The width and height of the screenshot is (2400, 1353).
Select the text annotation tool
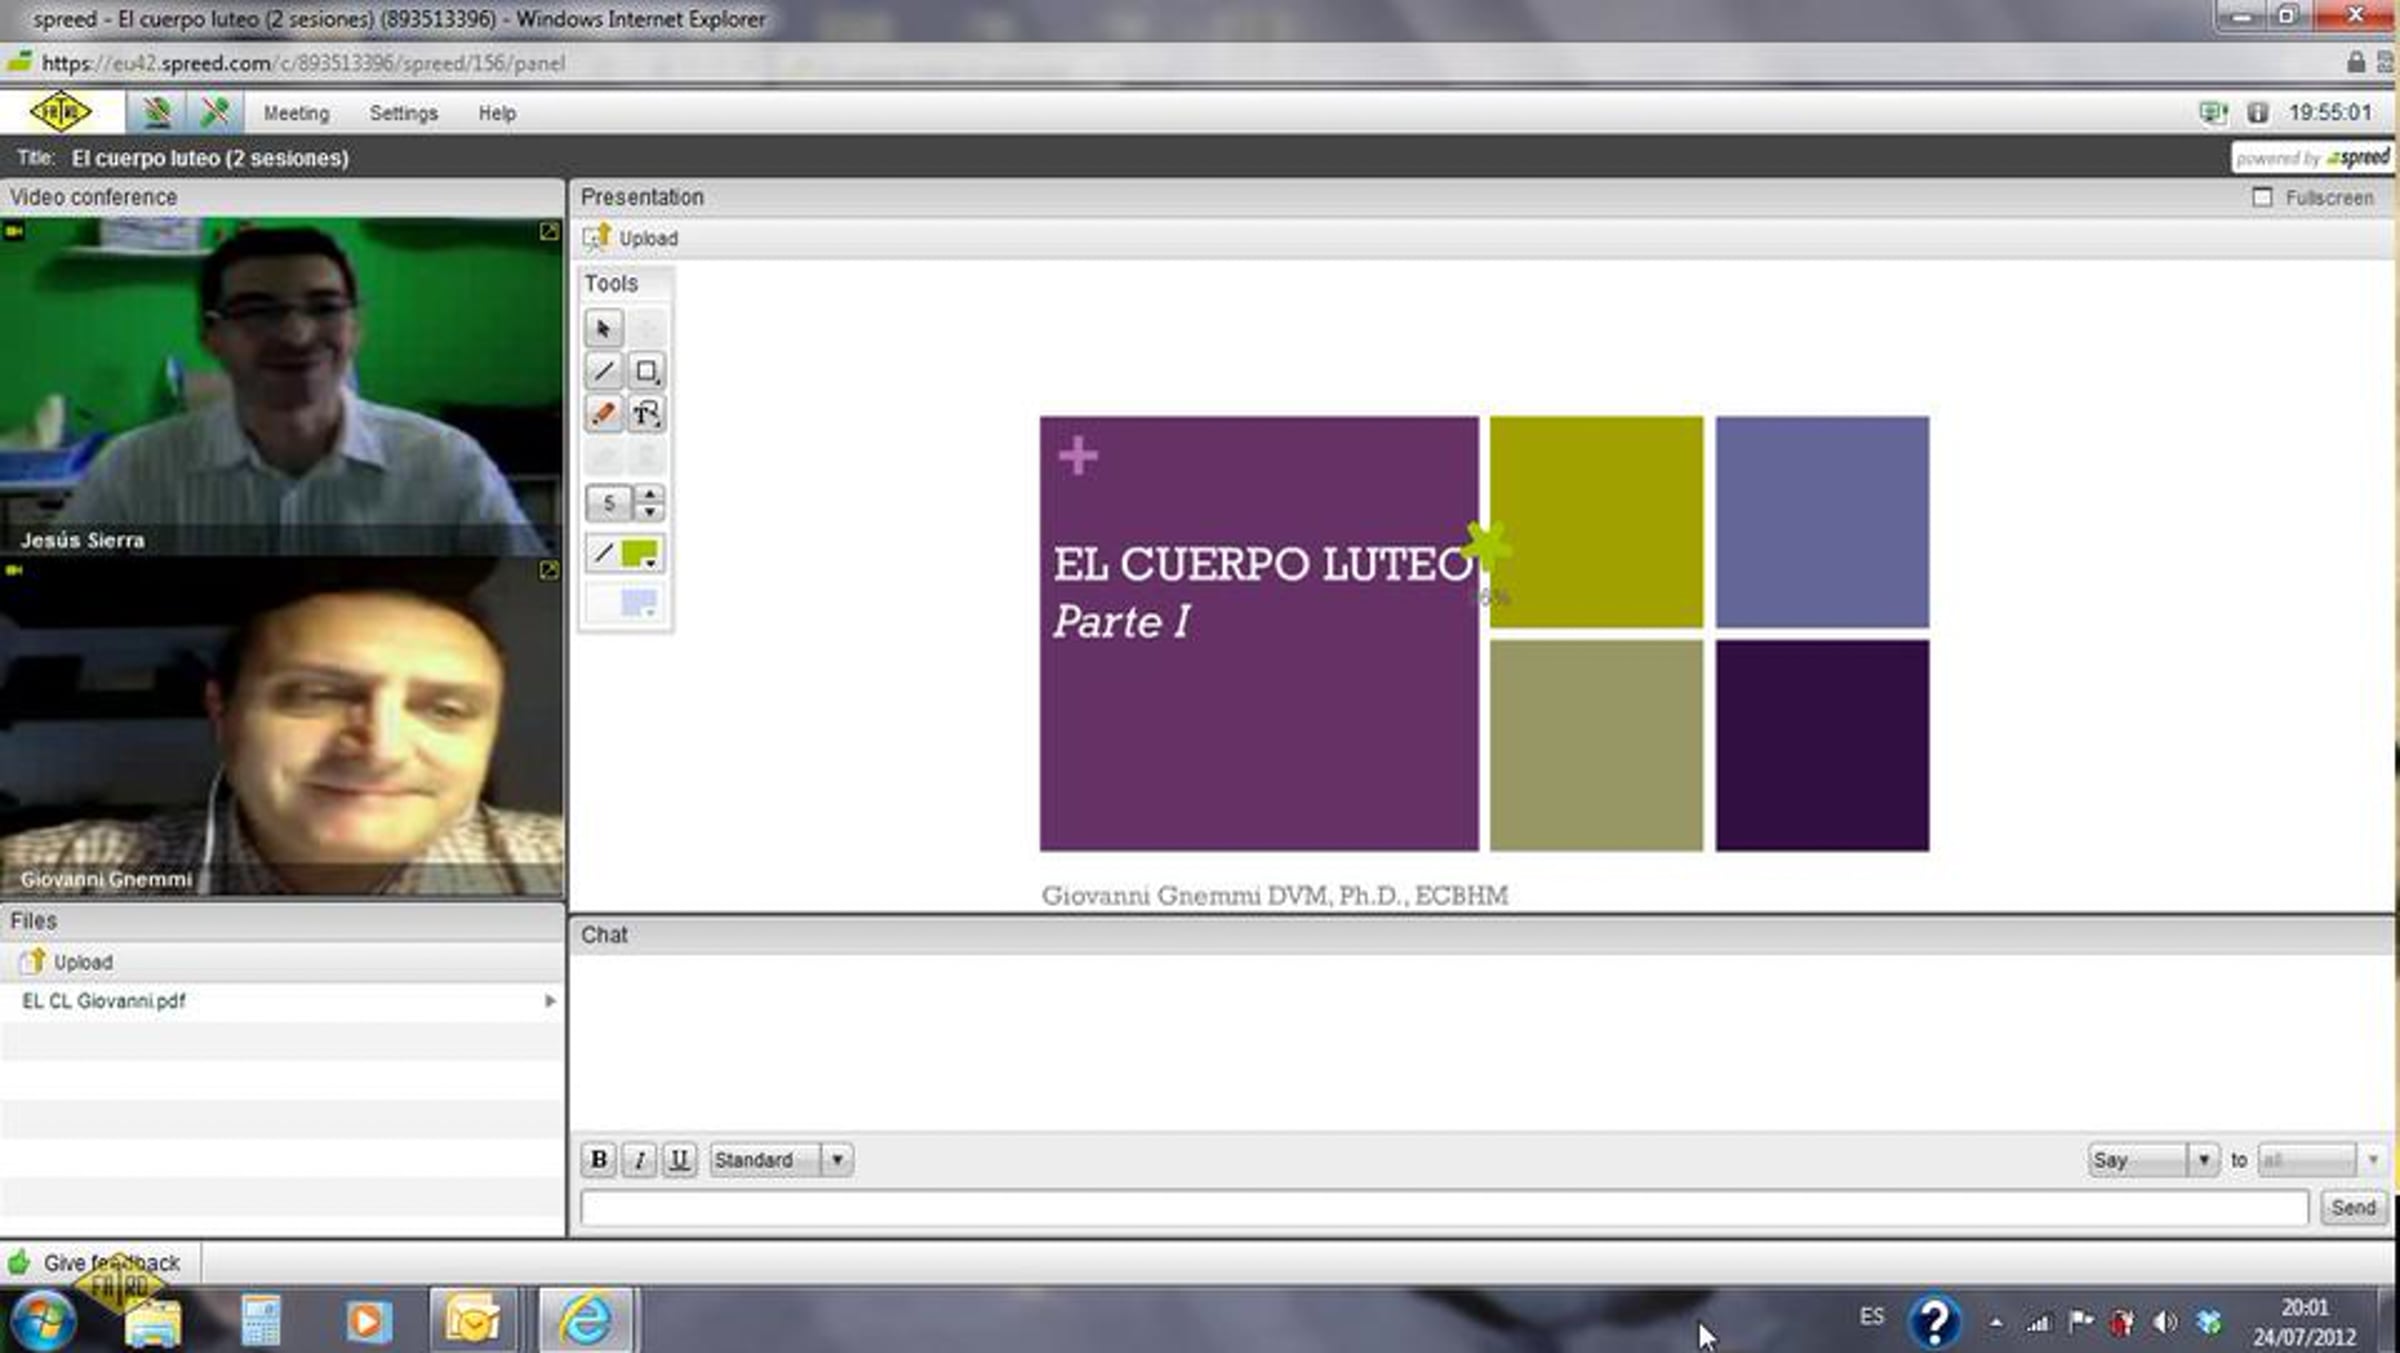[646, 413]
